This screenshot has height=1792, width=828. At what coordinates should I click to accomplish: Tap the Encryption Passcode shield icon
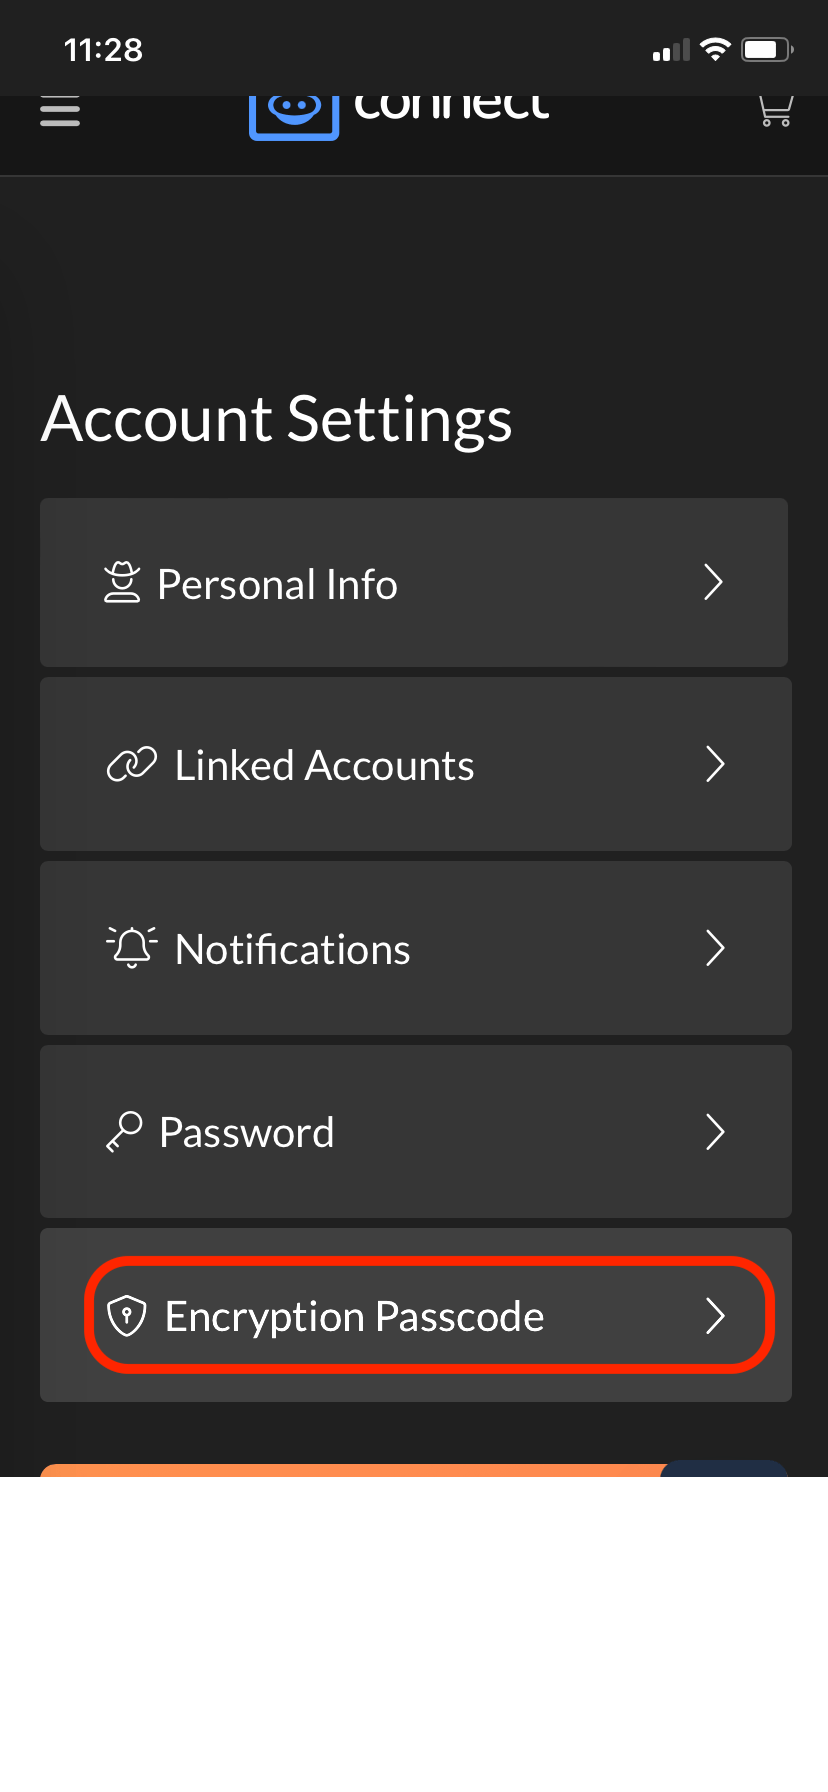127,1316
